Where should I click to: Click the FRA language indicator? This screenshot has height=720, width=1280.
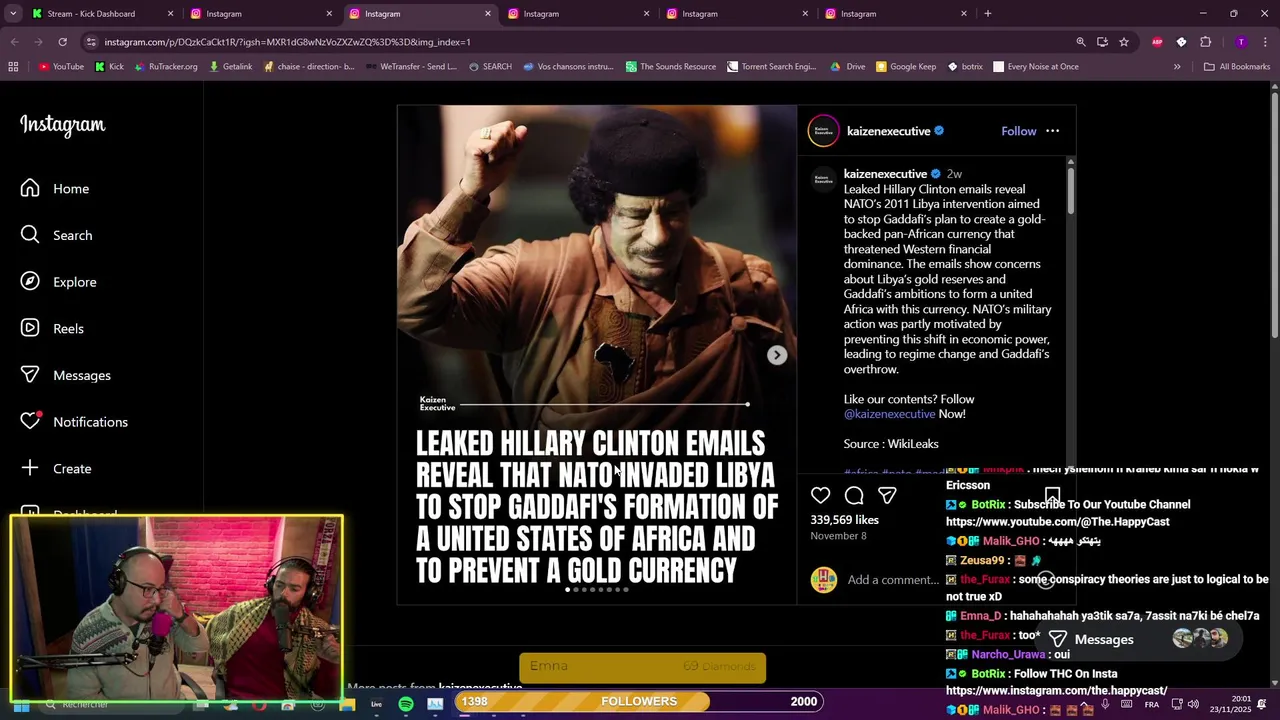click(x=1152, y=704)
